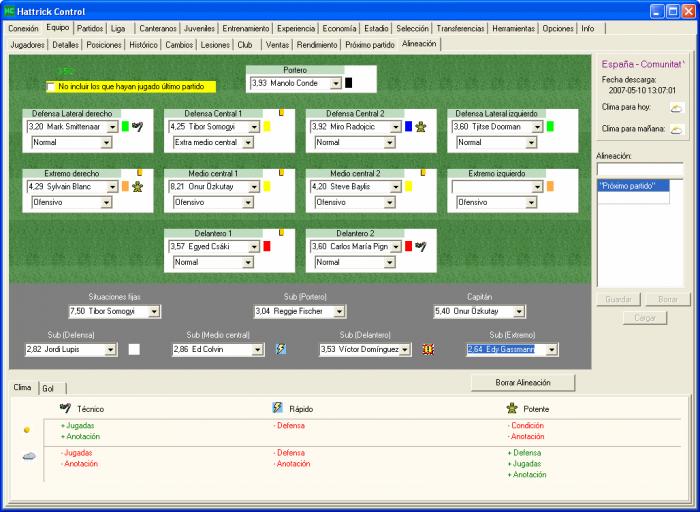
Task: Click the Alineación name input field
Action: (640, 170)
